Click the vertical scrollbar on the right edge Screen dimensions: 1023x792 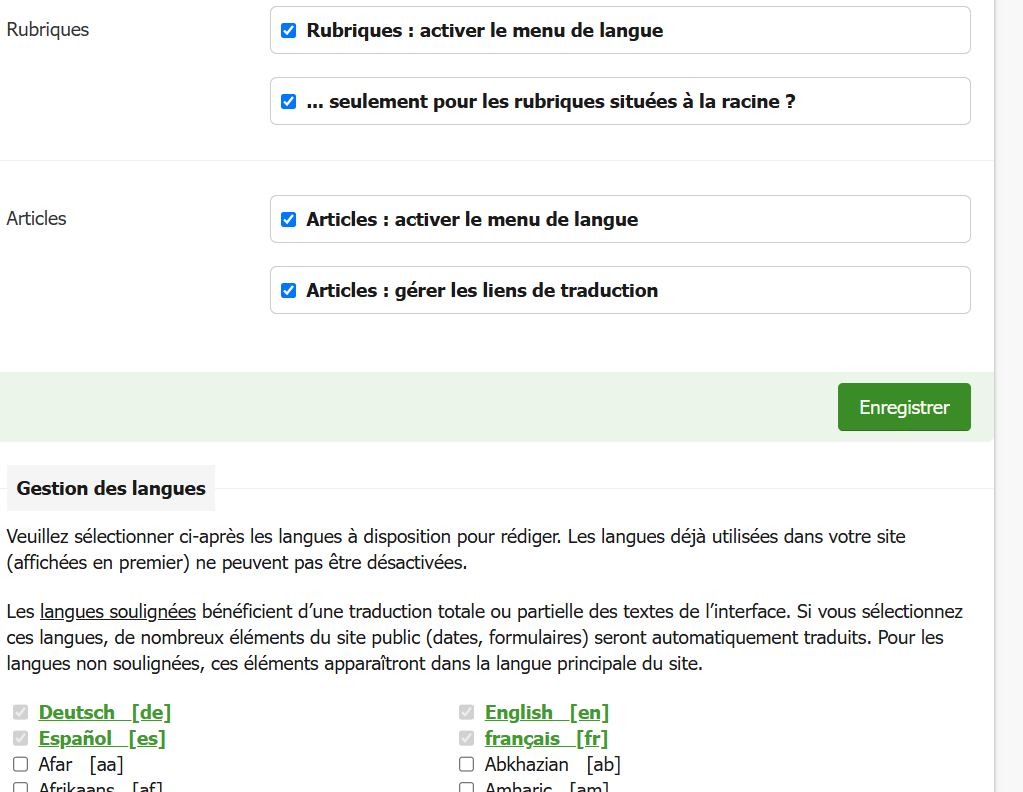tap(1008, 400)
